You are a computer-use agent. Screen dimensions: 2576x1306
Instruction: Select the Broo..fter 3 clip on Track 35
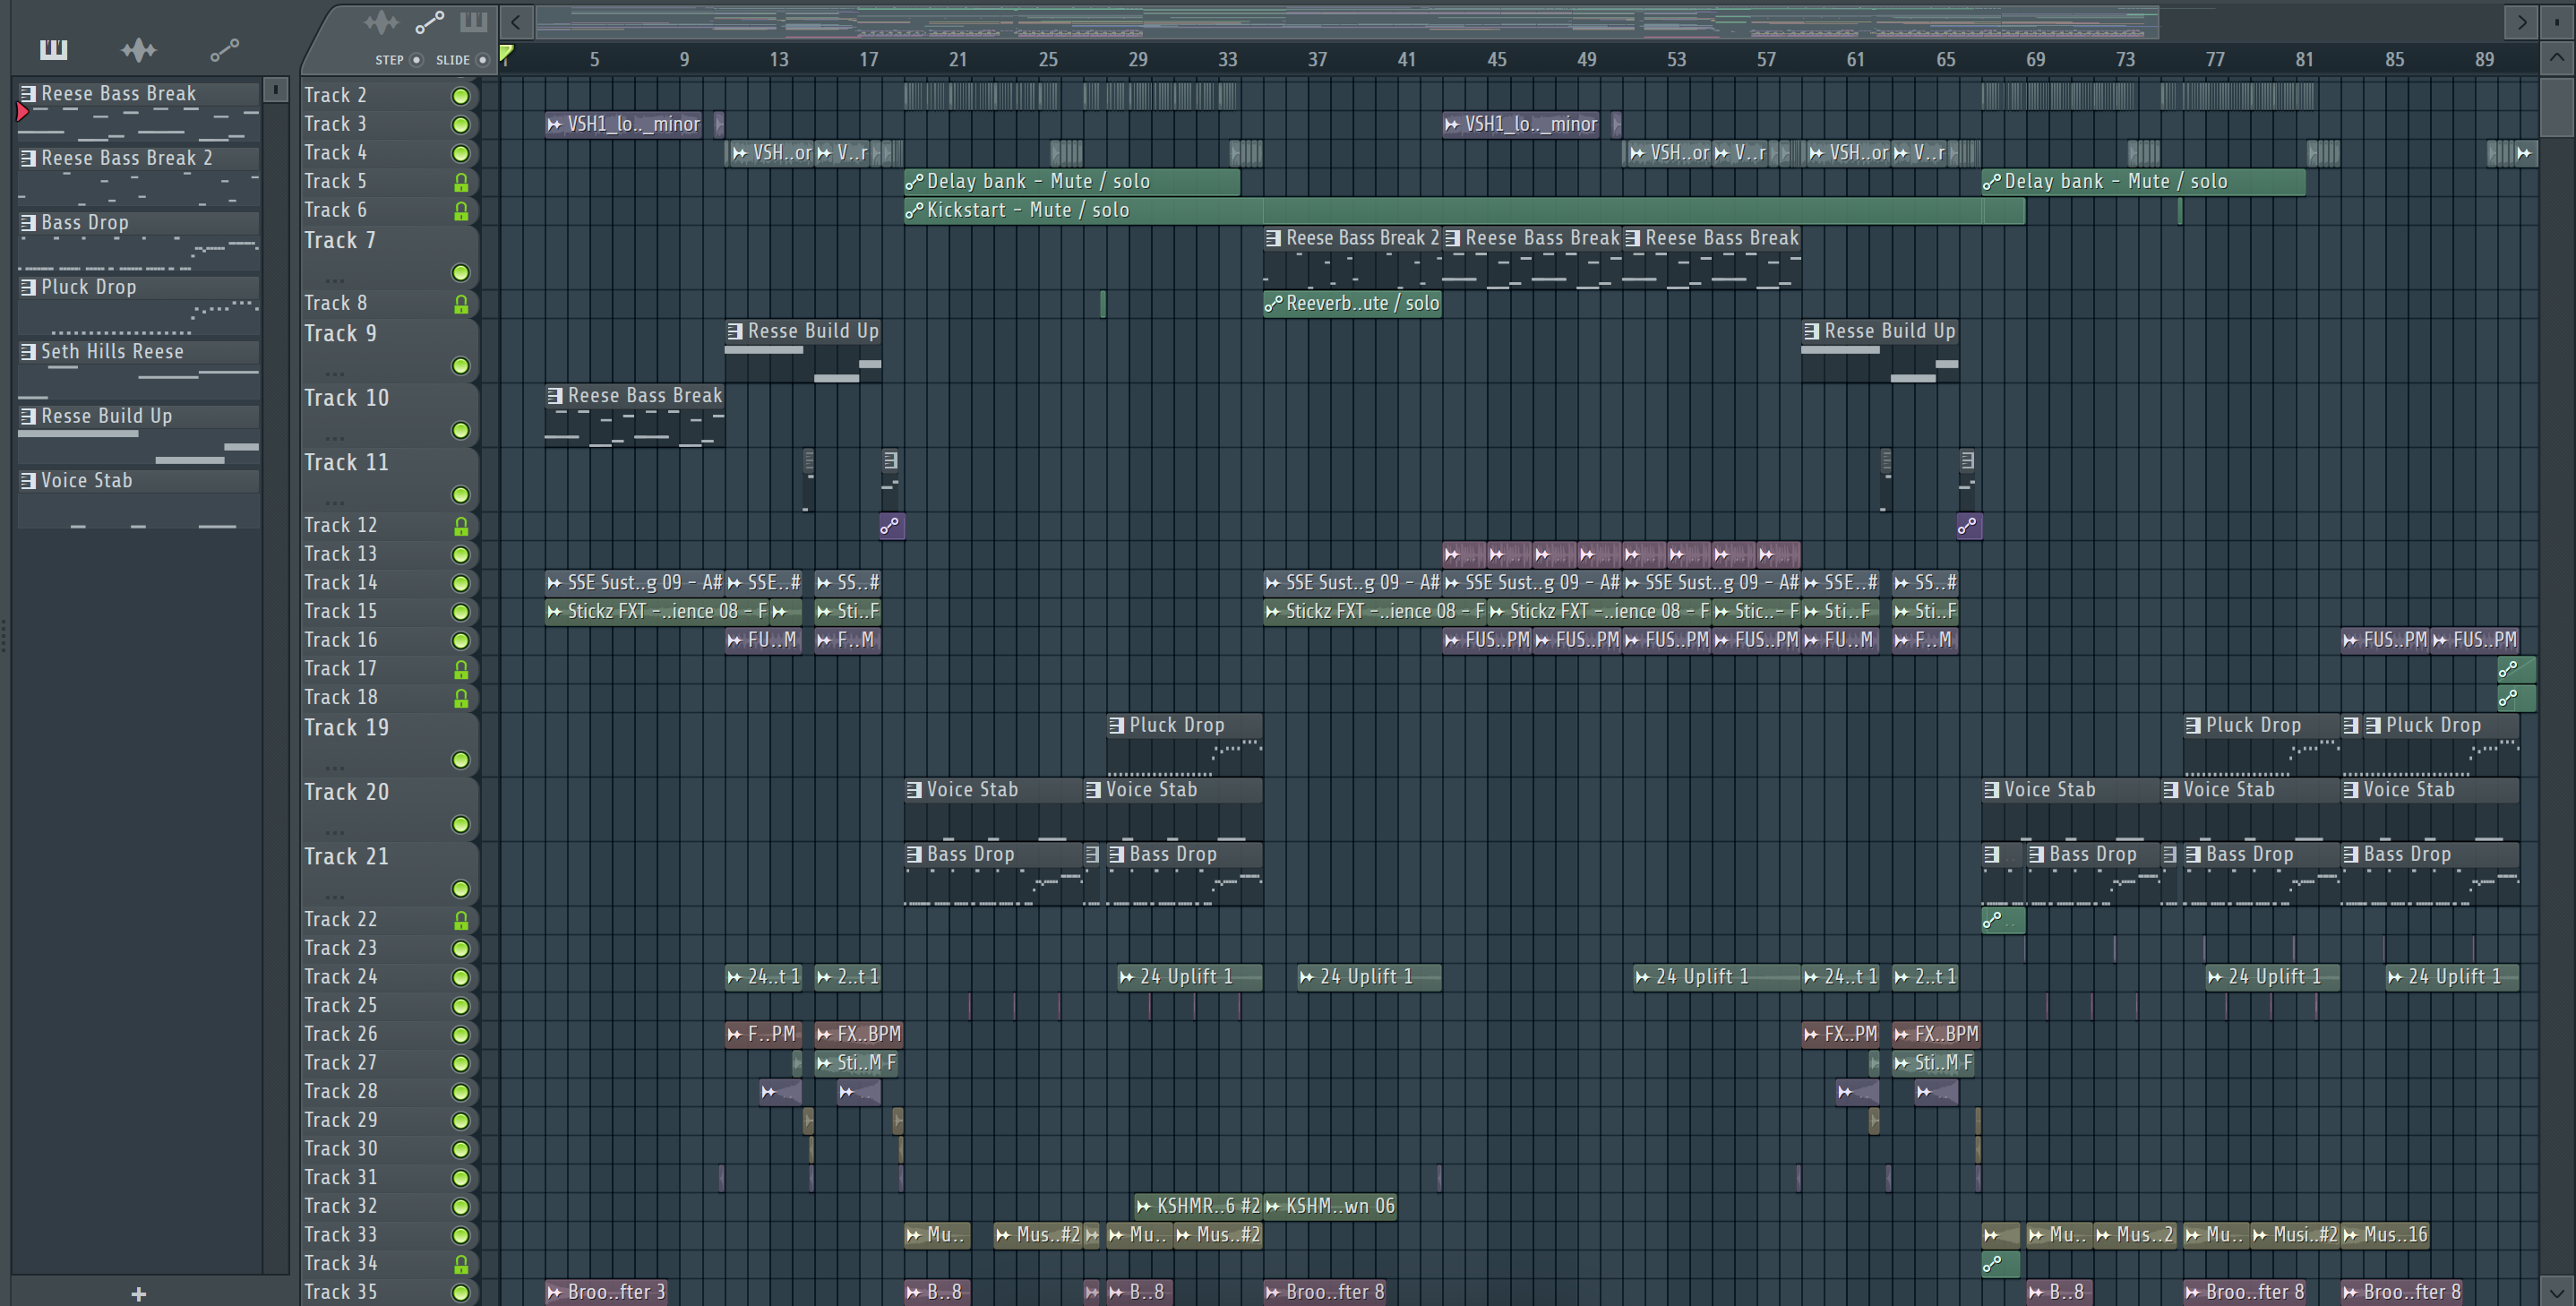coord(606,1293)
